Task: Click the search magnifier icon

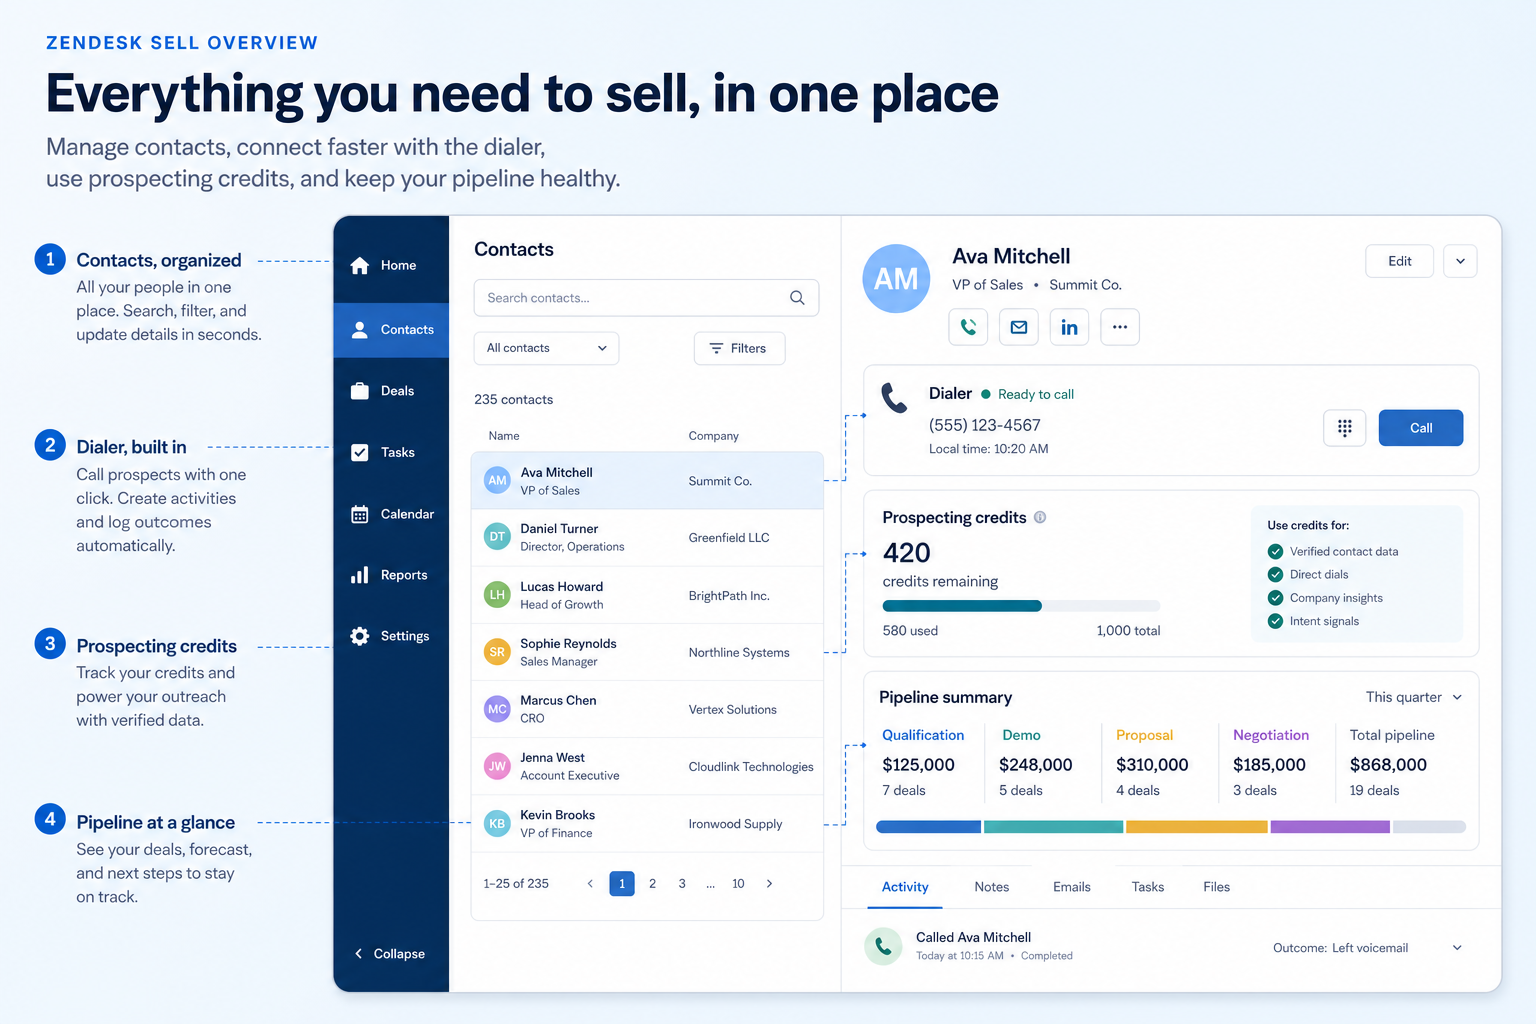Action: tap(797, 298)
